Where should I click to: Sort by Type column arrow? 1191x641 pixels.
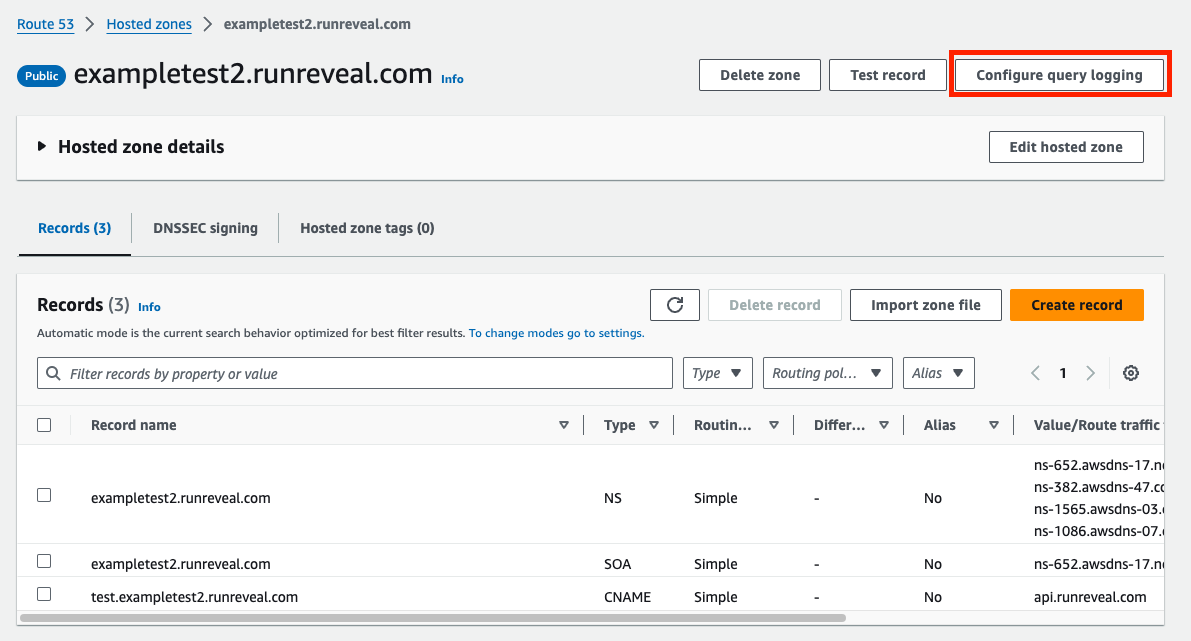(x=654, y=425)
